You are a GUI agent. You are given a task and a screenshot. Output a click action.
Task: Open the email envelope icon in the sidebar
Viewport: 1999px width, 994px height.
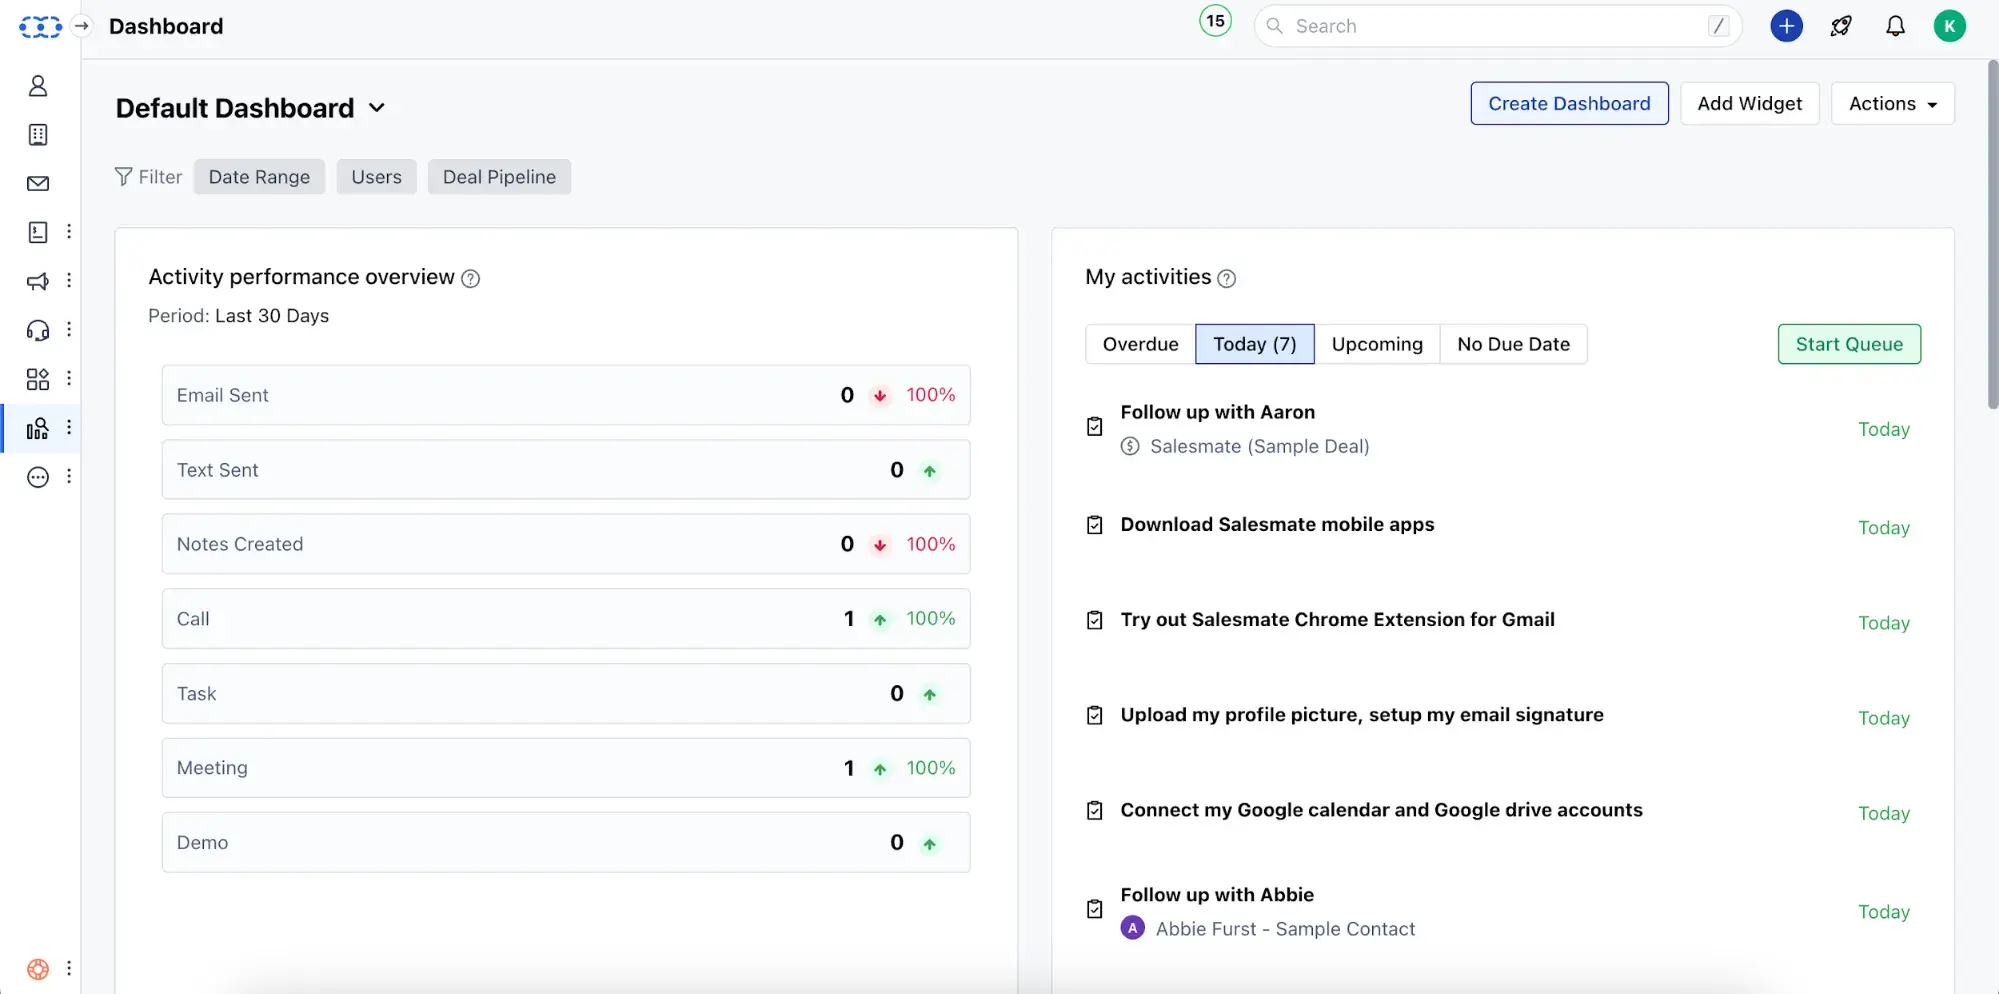(x=38, y=183)
